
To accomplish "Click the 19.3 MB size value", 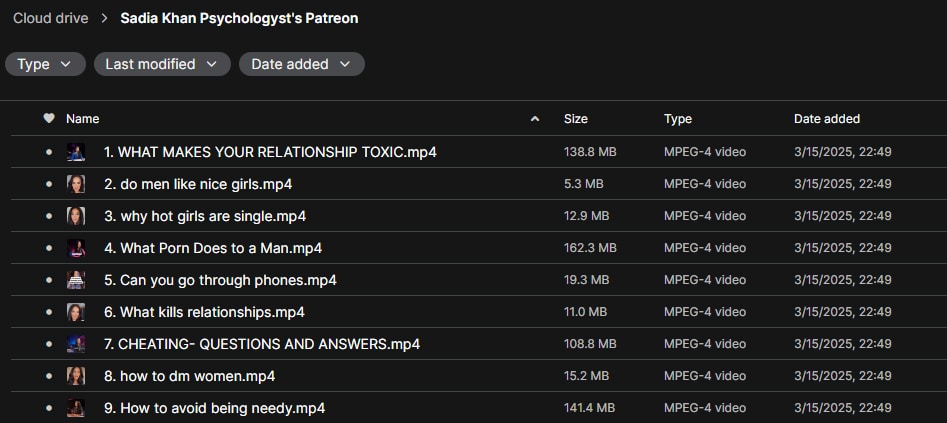I will tap(586, 280).
